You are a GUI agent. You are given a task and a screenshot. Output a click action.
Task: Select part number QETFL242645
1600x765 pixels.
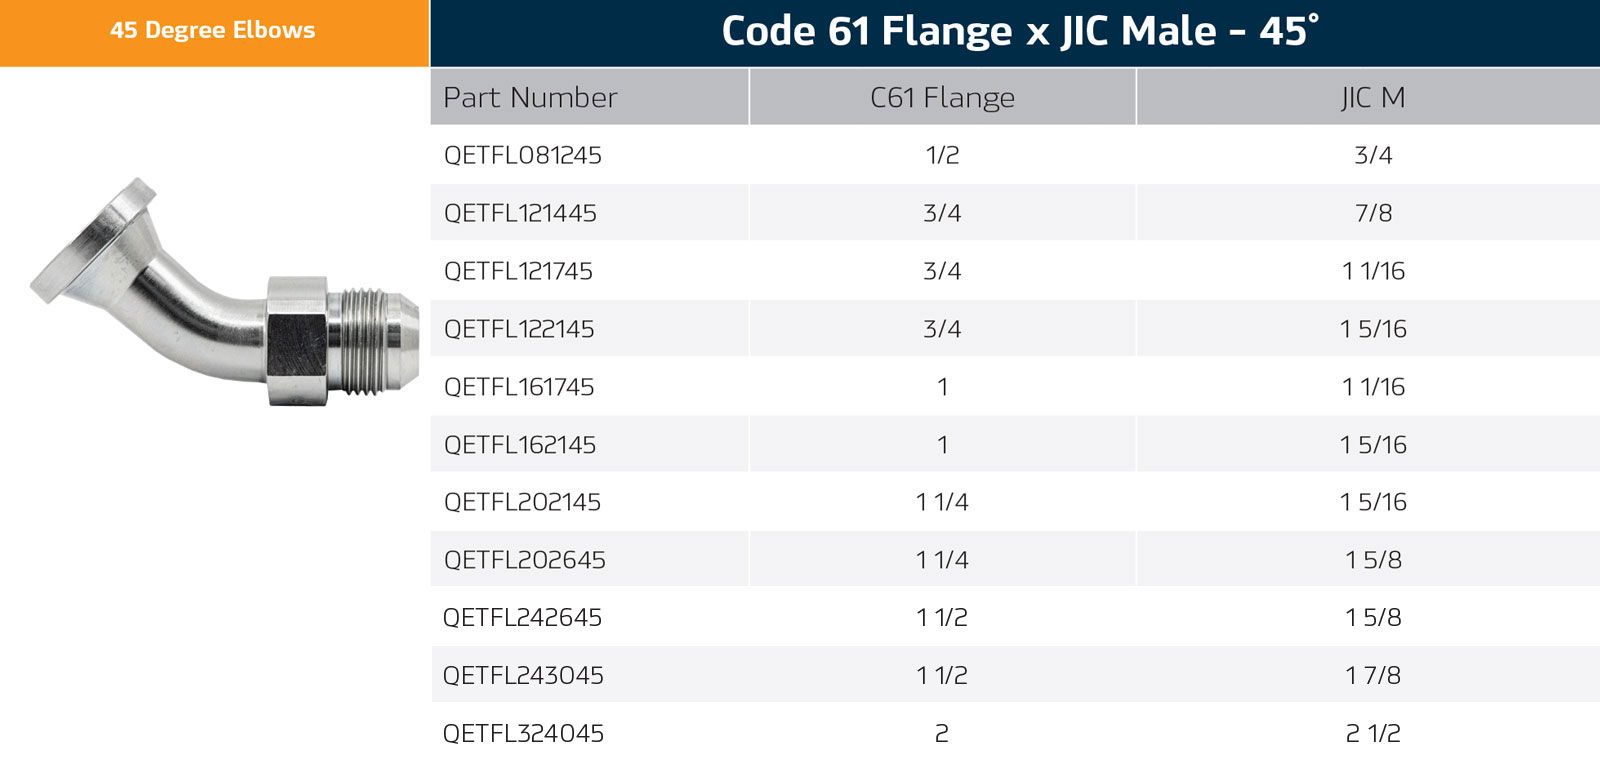[x=522, y=618]
